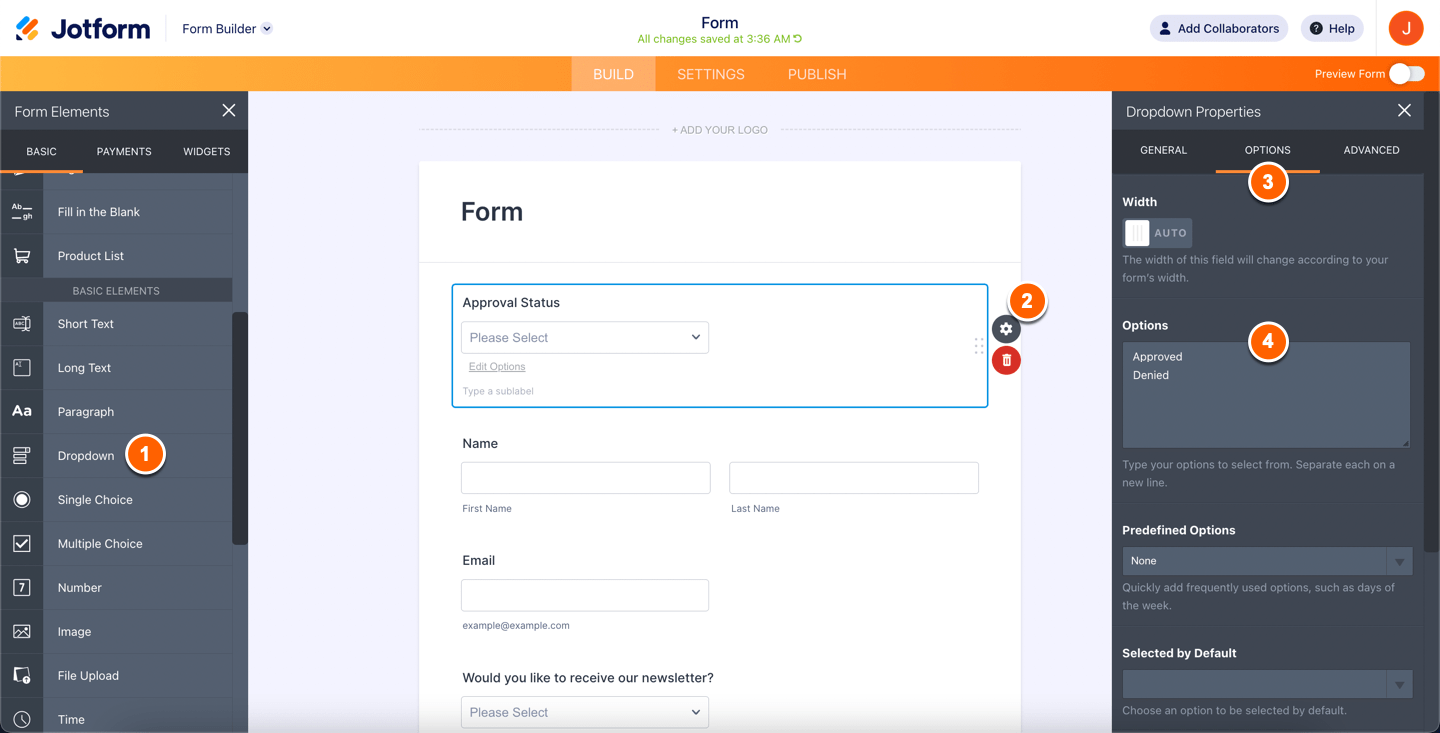1440x733 pixels.
Task: Toggle the Preview Form switch
Action: [1406, 74]
